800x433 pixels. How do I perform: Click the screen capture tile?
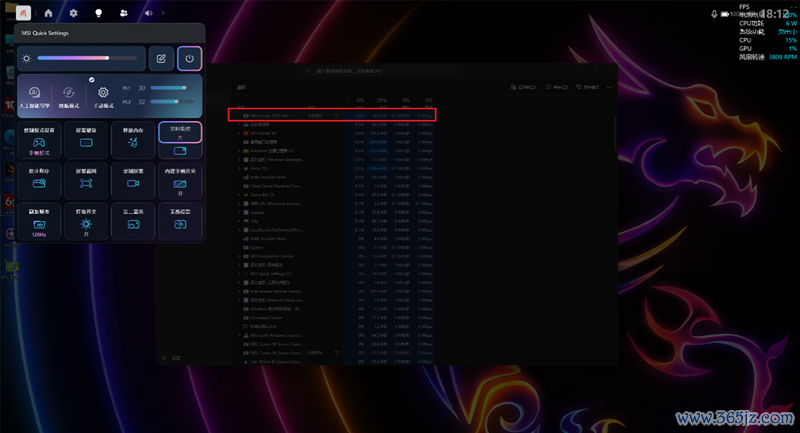pos(86,181)
